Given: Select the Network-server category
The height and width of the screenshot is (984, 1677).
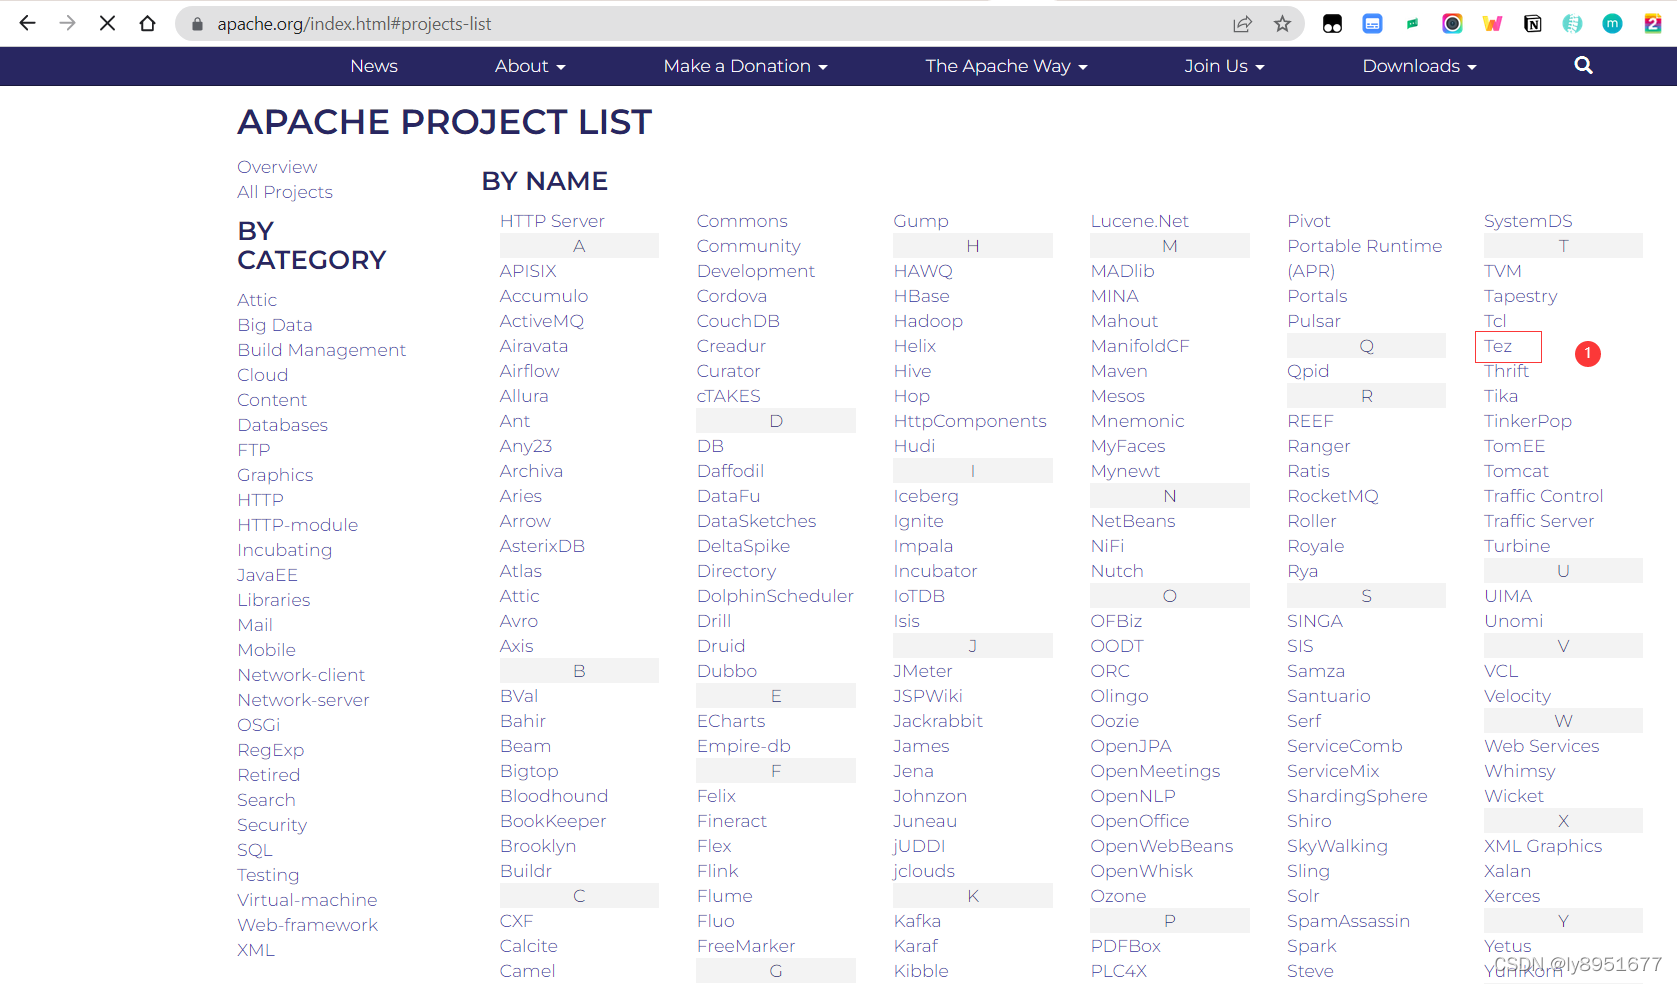Looking at the screenshot, I should coord(303,700).
